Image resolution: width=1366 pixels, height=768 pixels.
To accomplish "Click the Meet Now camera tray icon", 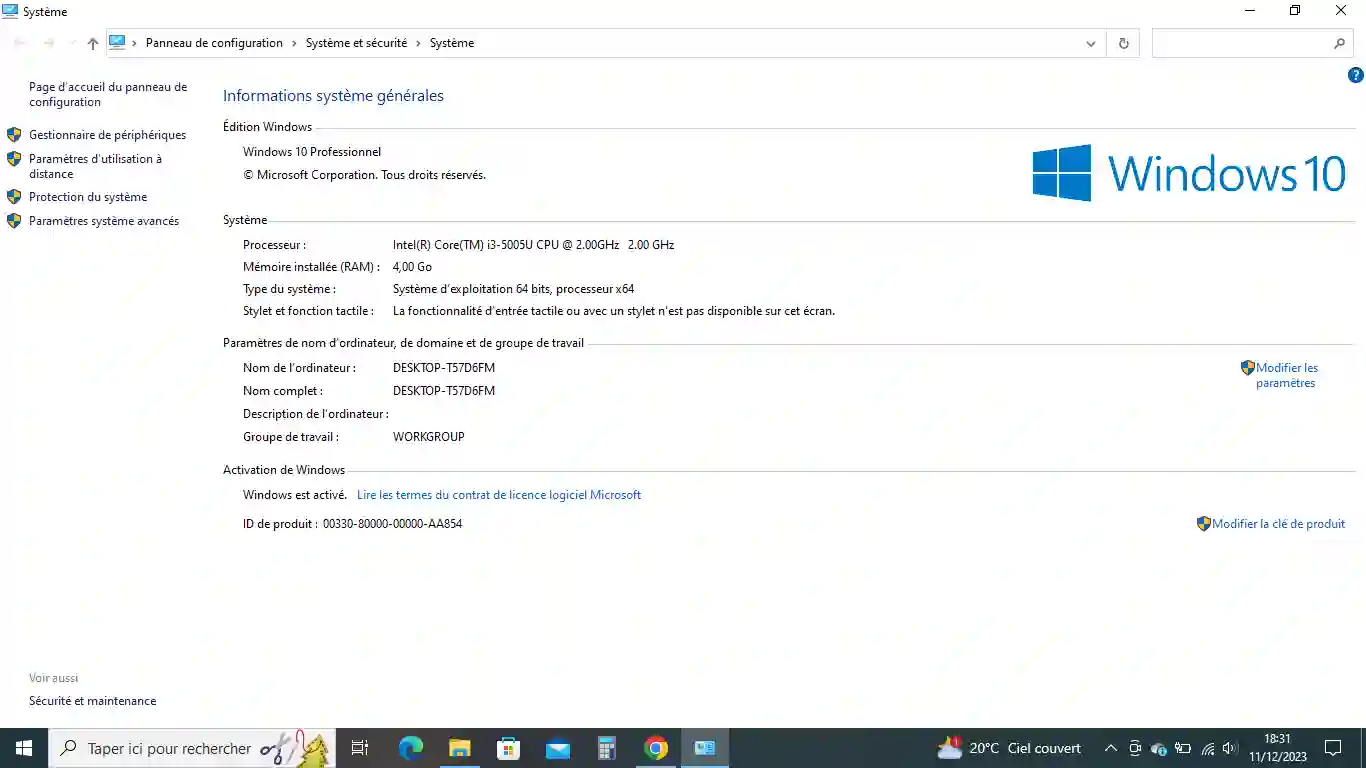I will click(x=1135, y=748).
